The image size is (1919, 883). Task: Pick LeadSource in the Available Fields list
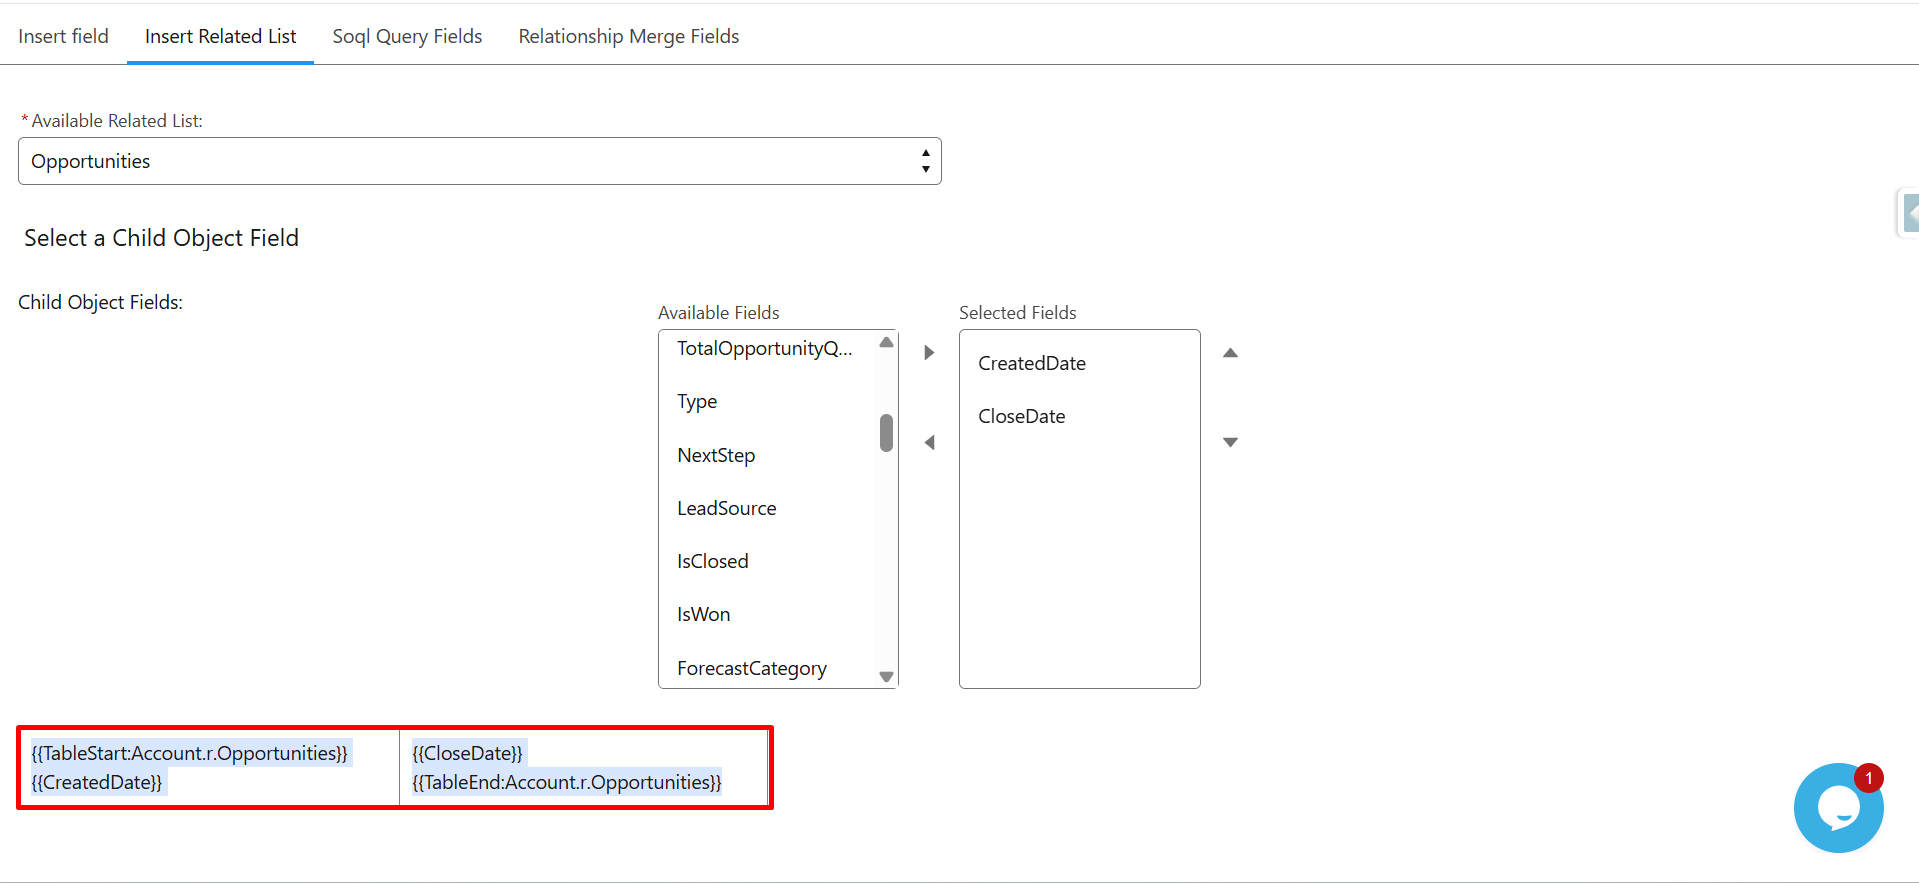726,508
